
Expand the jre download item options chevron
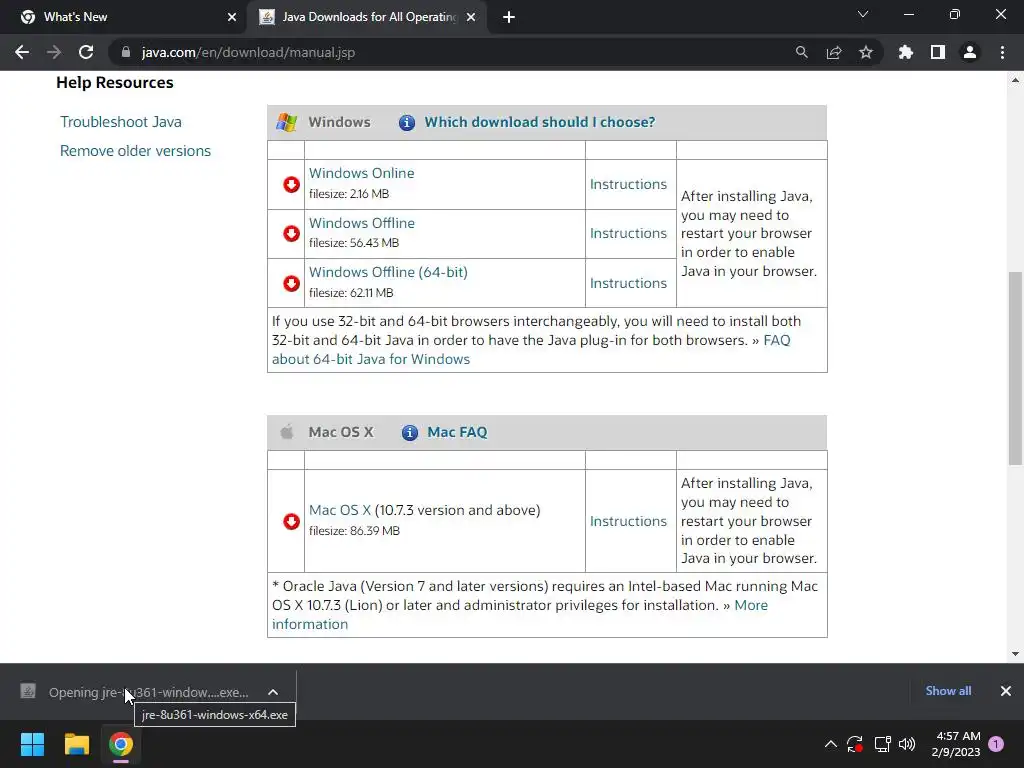tap(273, 692)
